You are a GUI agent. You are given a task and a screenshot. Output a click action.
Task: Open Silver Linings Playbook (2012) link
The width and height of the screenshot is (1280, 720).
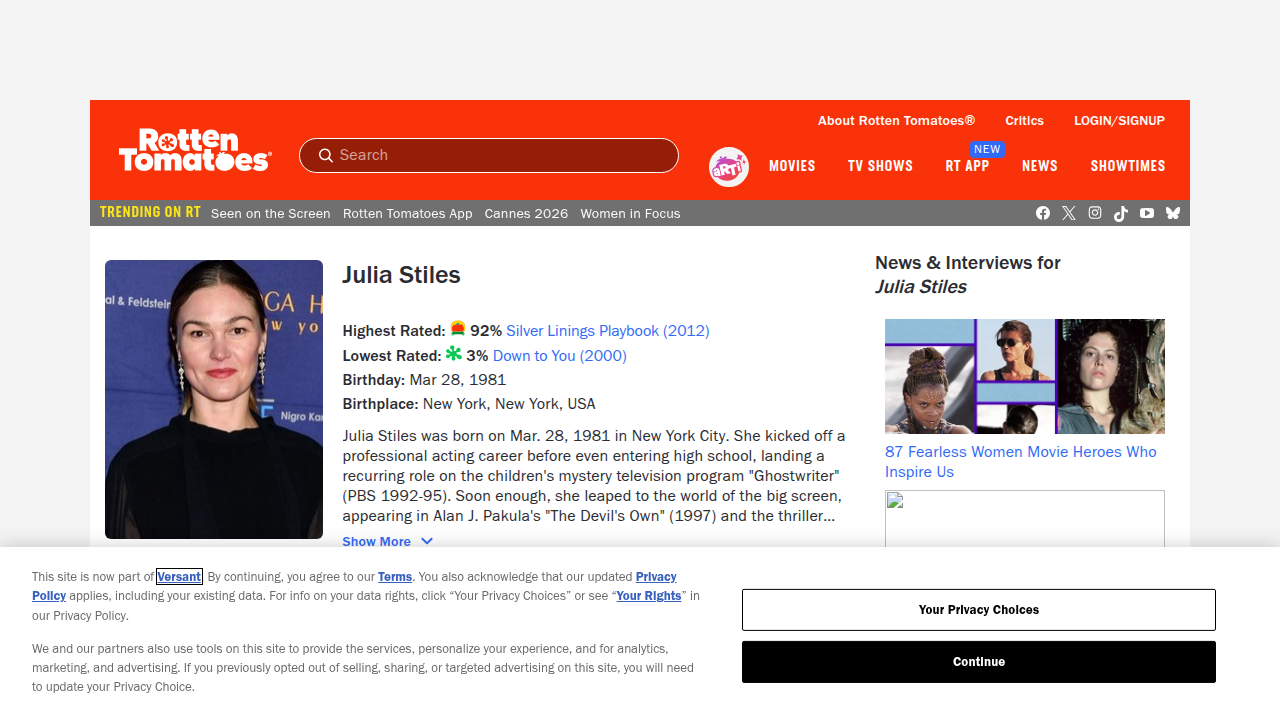coord(608,331)
